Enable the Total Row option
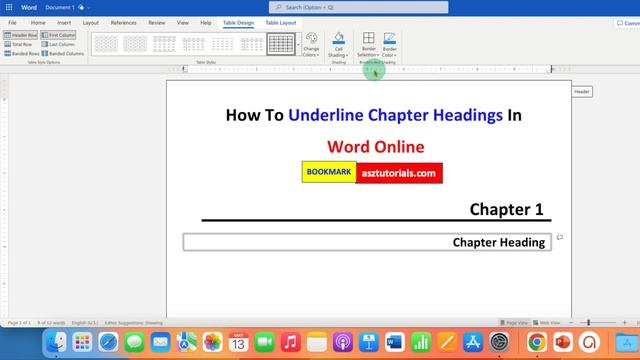 coord(18,44)
